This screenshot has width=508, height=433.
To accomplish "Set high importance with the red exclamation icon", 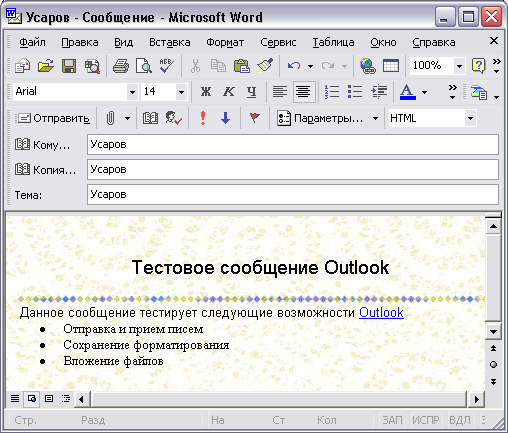I will point(203,118).
